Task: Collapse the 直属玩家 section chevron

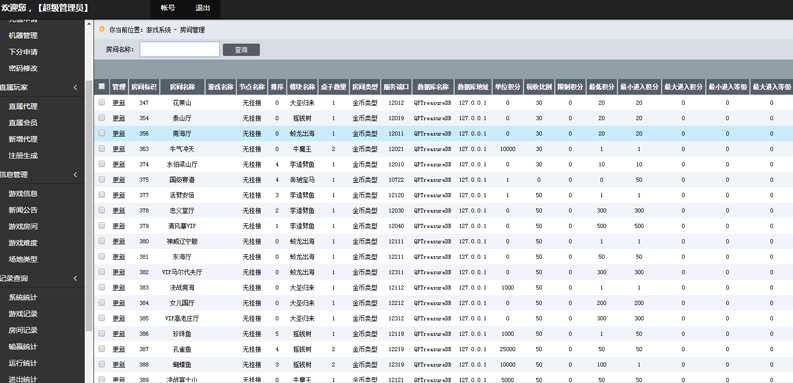Action: coord(75,87)
